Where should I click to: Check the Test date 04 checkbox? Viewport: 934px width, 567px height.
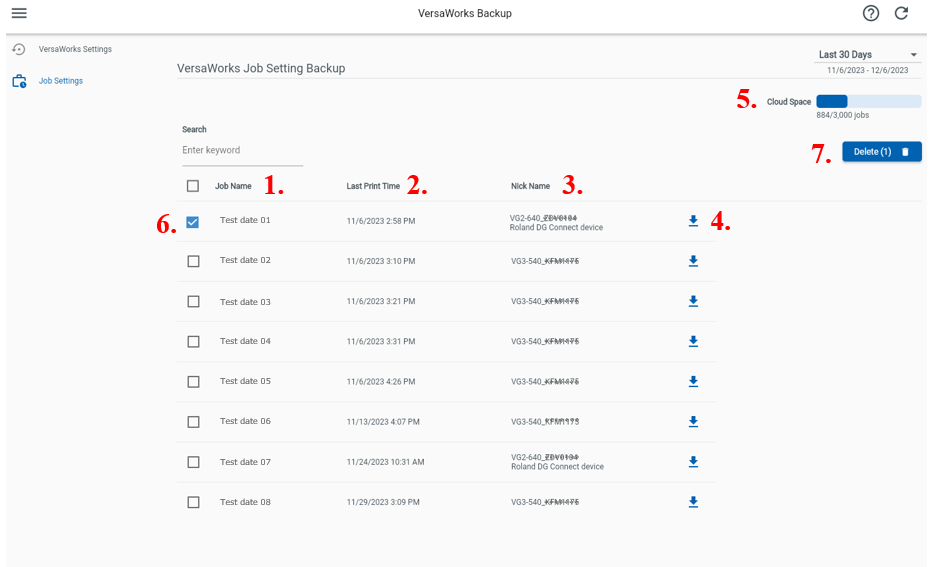(x=194, y=342)
